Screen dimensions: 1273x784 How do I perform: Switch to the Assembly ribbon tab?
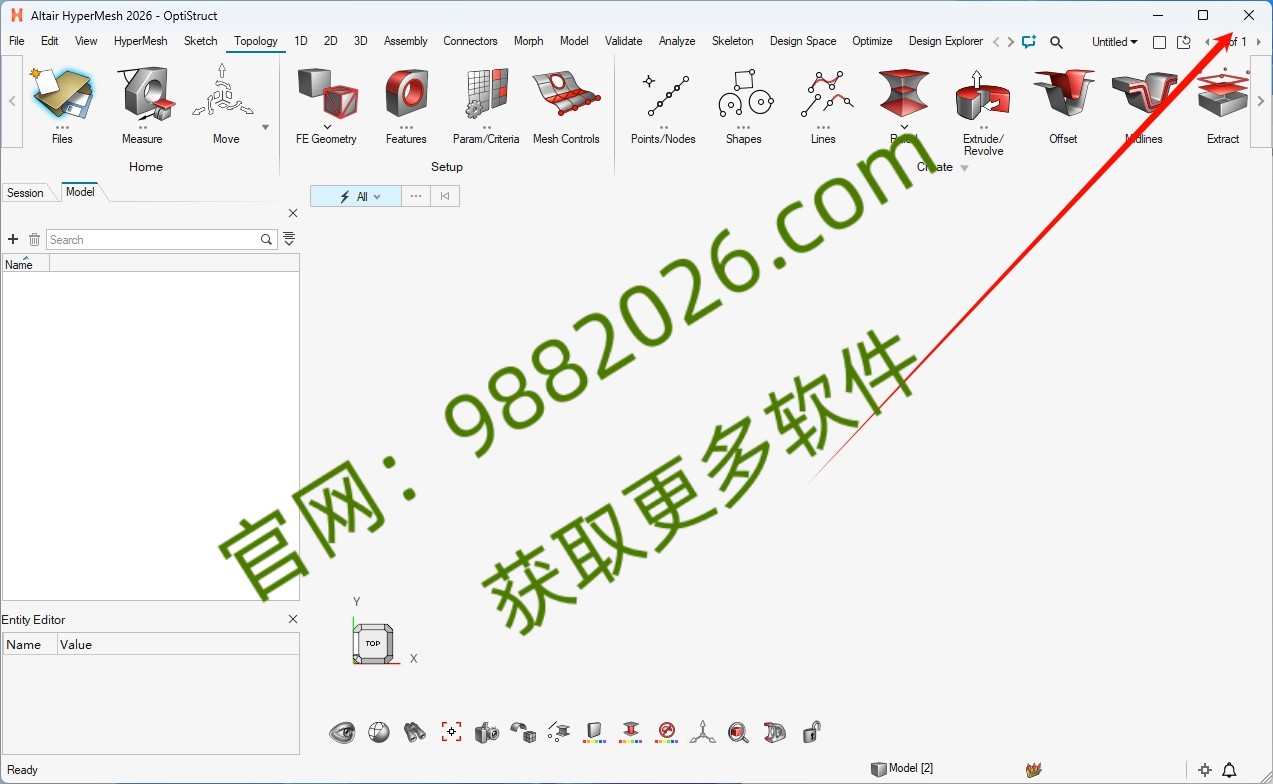(406, 41)
